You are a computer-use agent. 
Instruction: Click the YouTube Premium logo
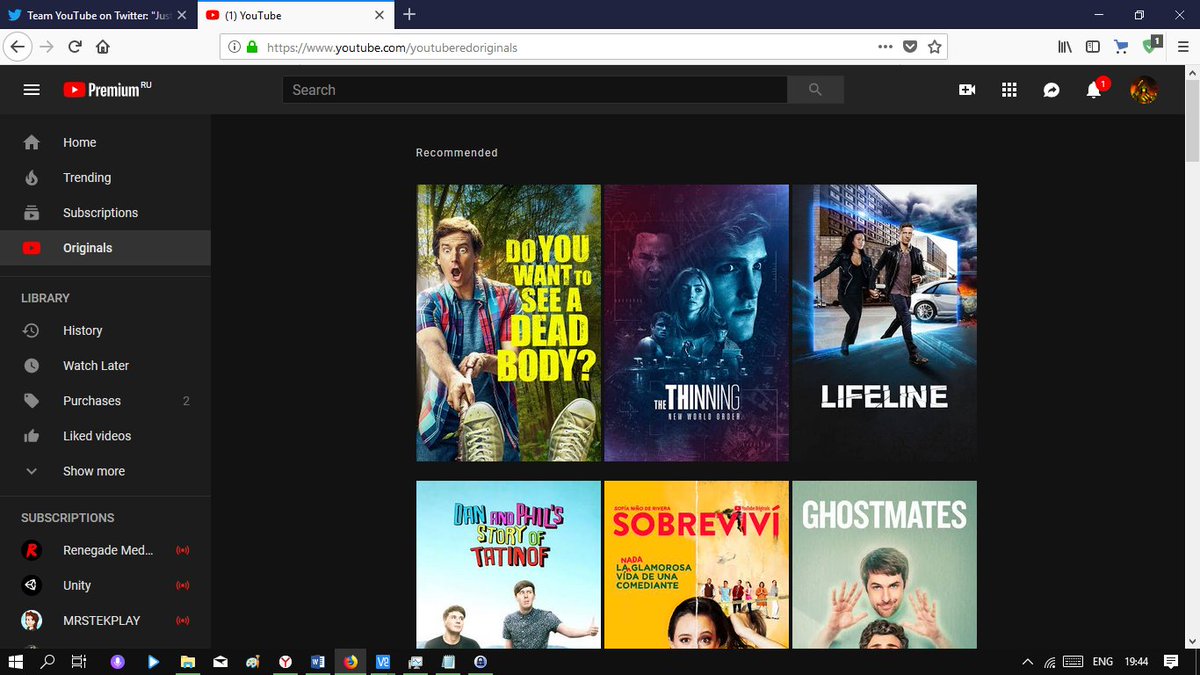point(107,90)
